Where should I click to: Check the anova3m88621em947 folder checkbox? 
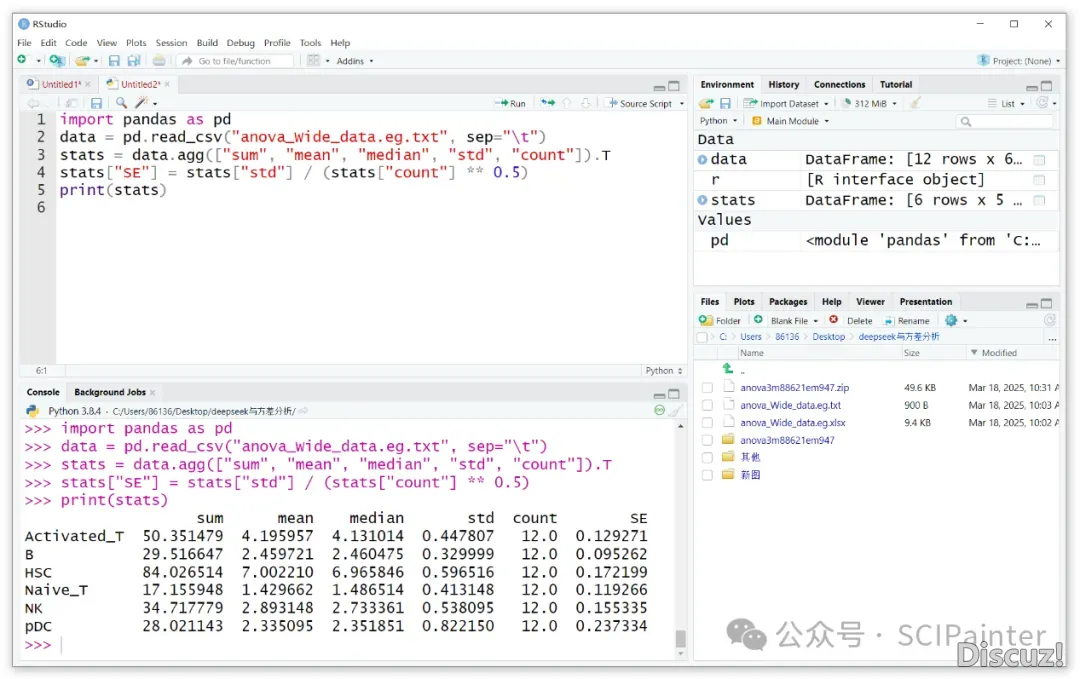click(707, 440)
